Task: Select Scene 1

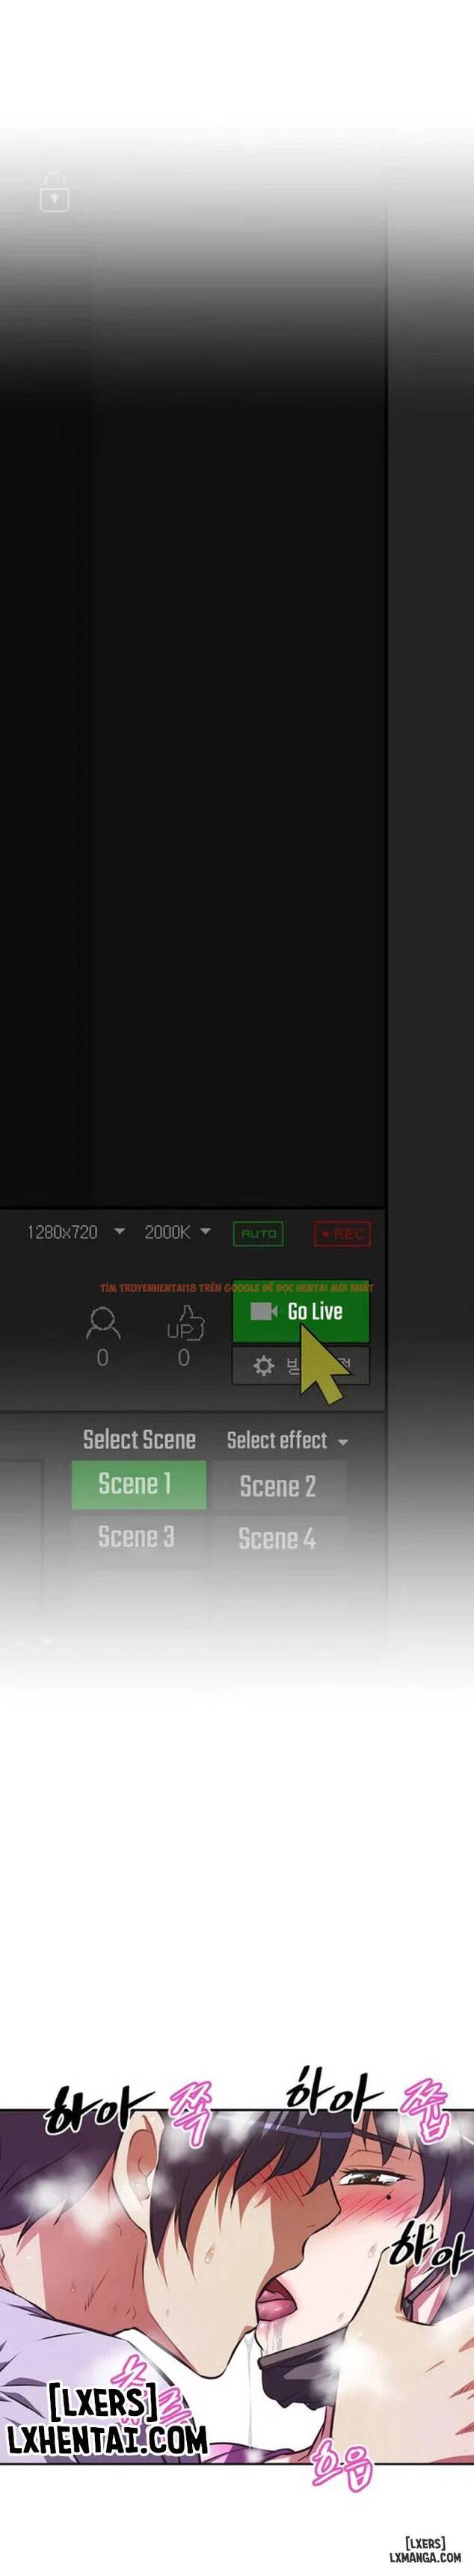Action: coord(138,1484)
